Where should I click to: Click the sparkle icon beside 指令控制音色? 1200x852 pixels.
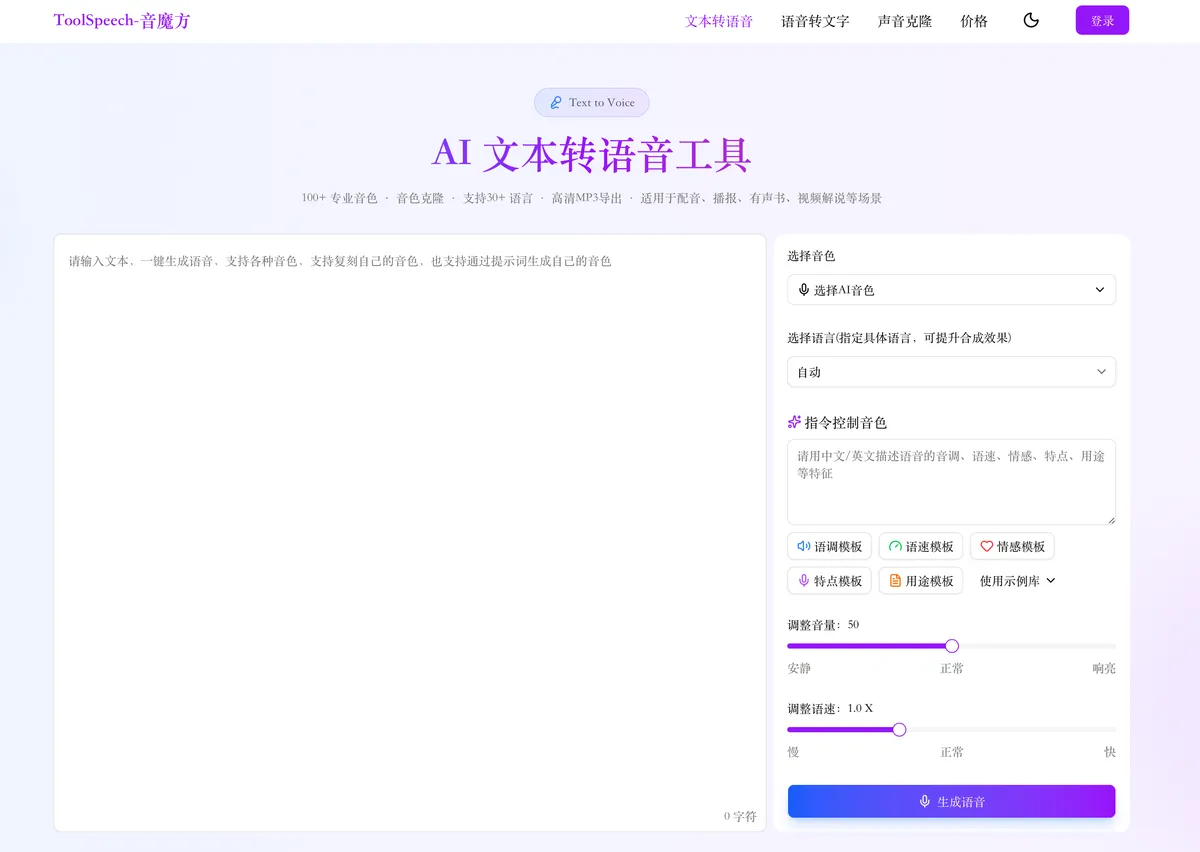(x=795, y=423)
